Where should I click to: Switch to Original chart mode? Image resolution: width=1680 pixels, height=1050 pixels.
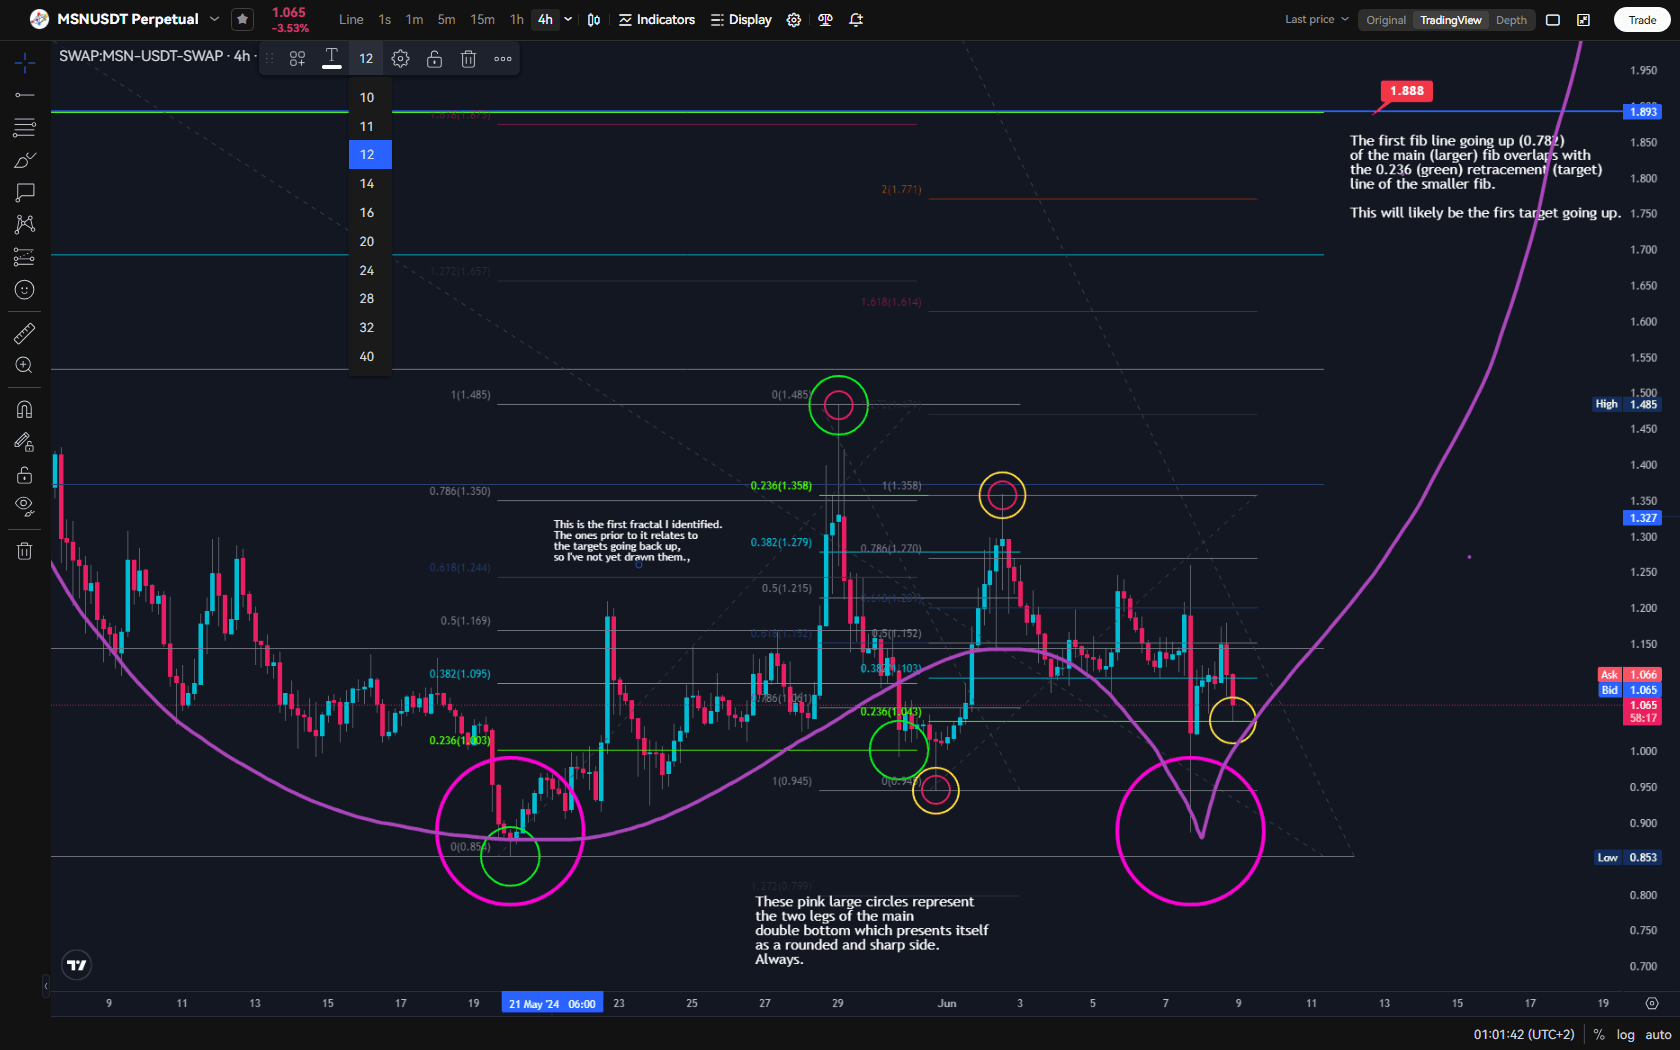click(1386, 20)
